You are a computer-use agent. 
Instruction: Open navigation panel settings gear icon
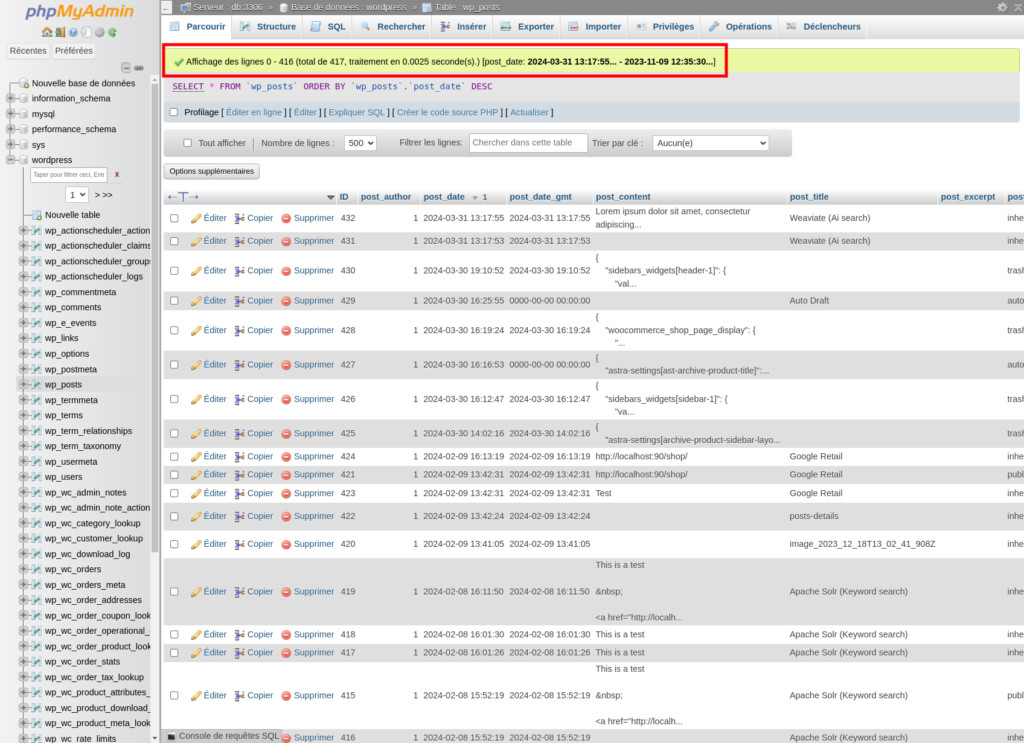pyautogui.click(x=99, y=32)
